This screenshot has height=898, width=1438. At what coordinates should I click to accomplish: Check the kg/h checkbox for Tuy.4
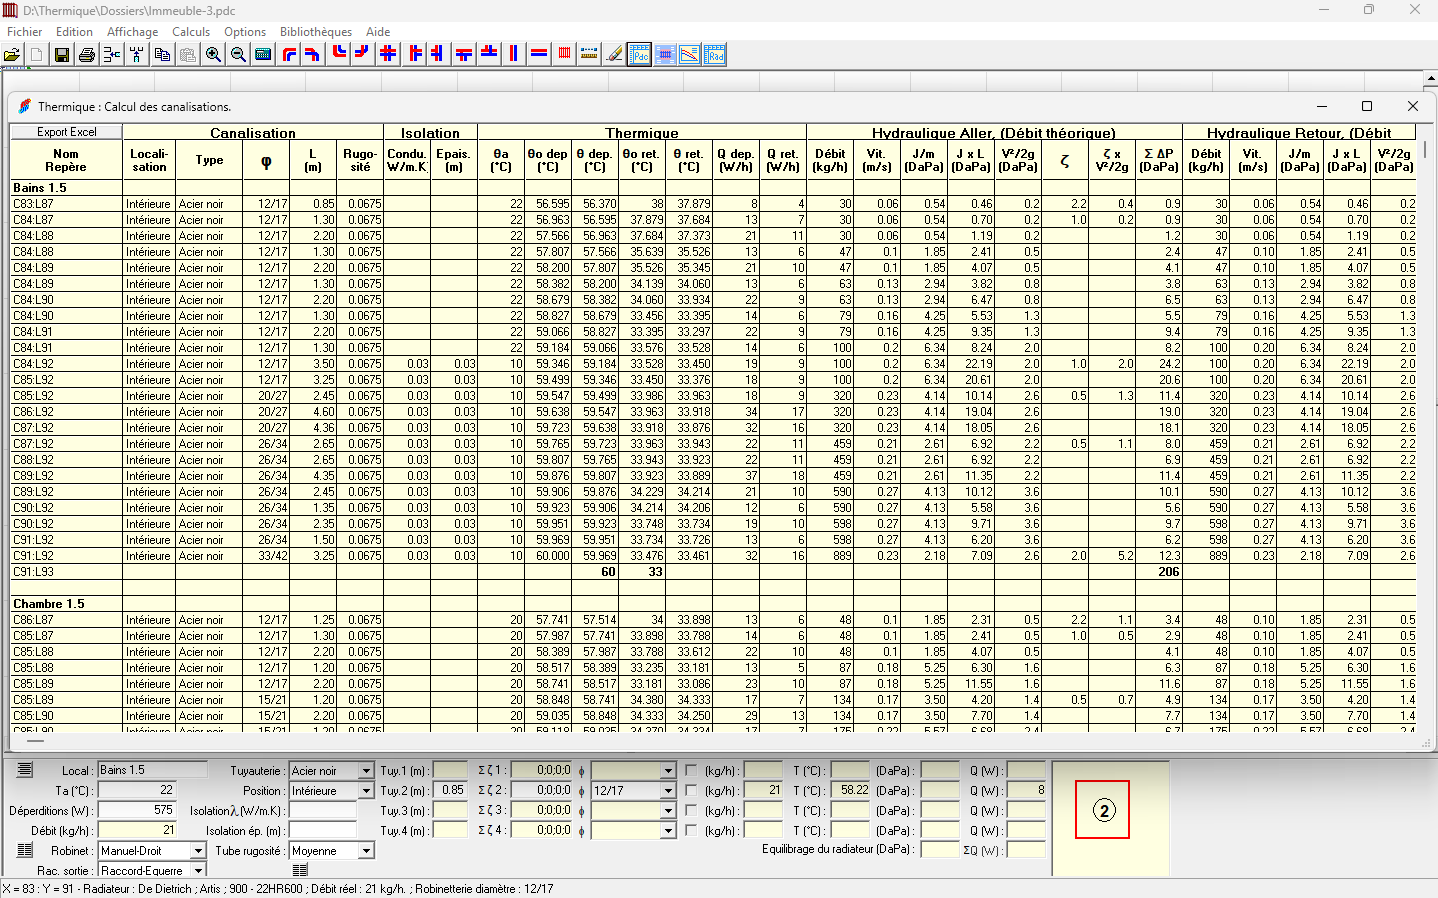click(691, 831)
